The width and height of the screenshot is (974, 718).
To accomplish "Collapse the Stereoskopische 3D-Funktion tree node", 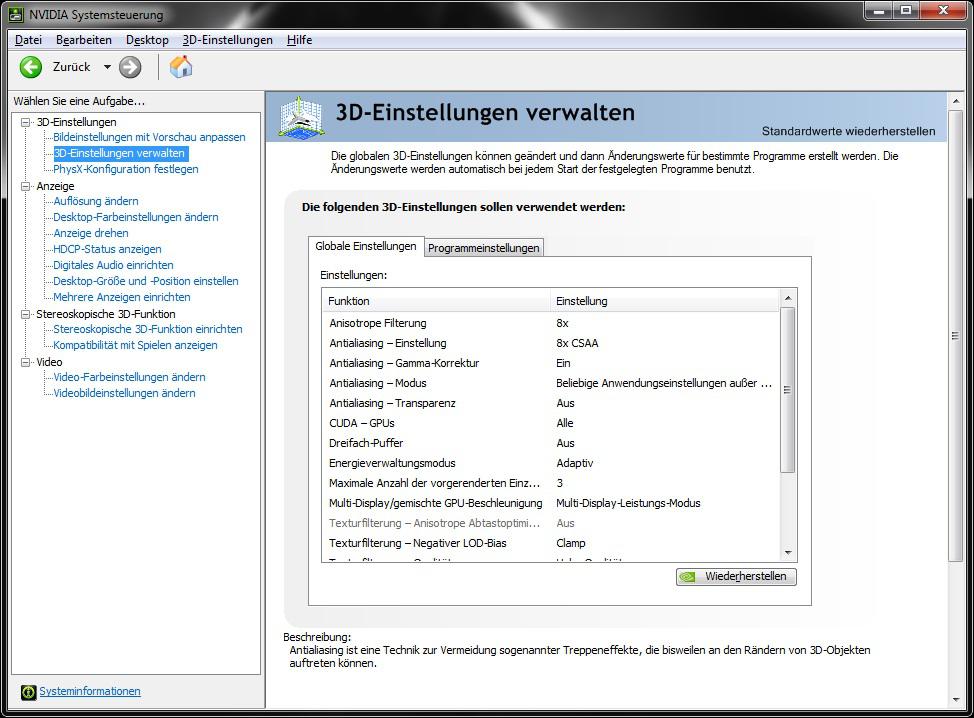I will (x=26, y=314).
